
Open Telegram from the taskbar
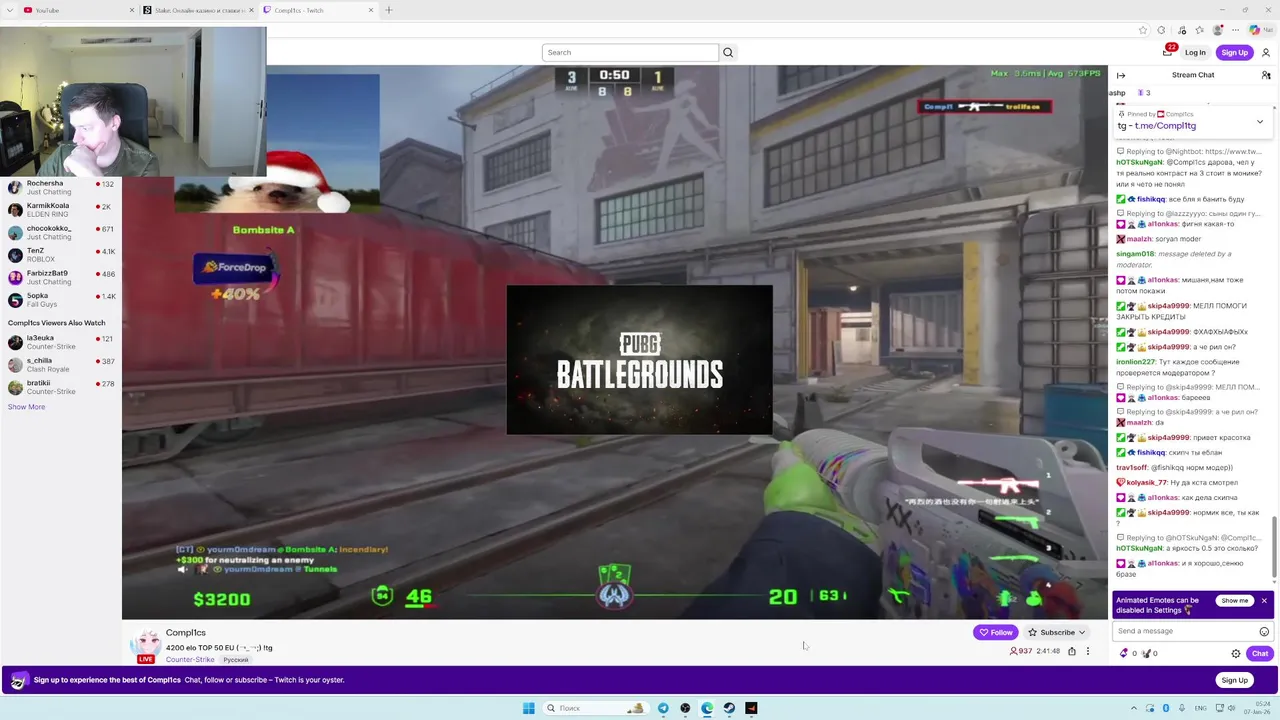663,708
